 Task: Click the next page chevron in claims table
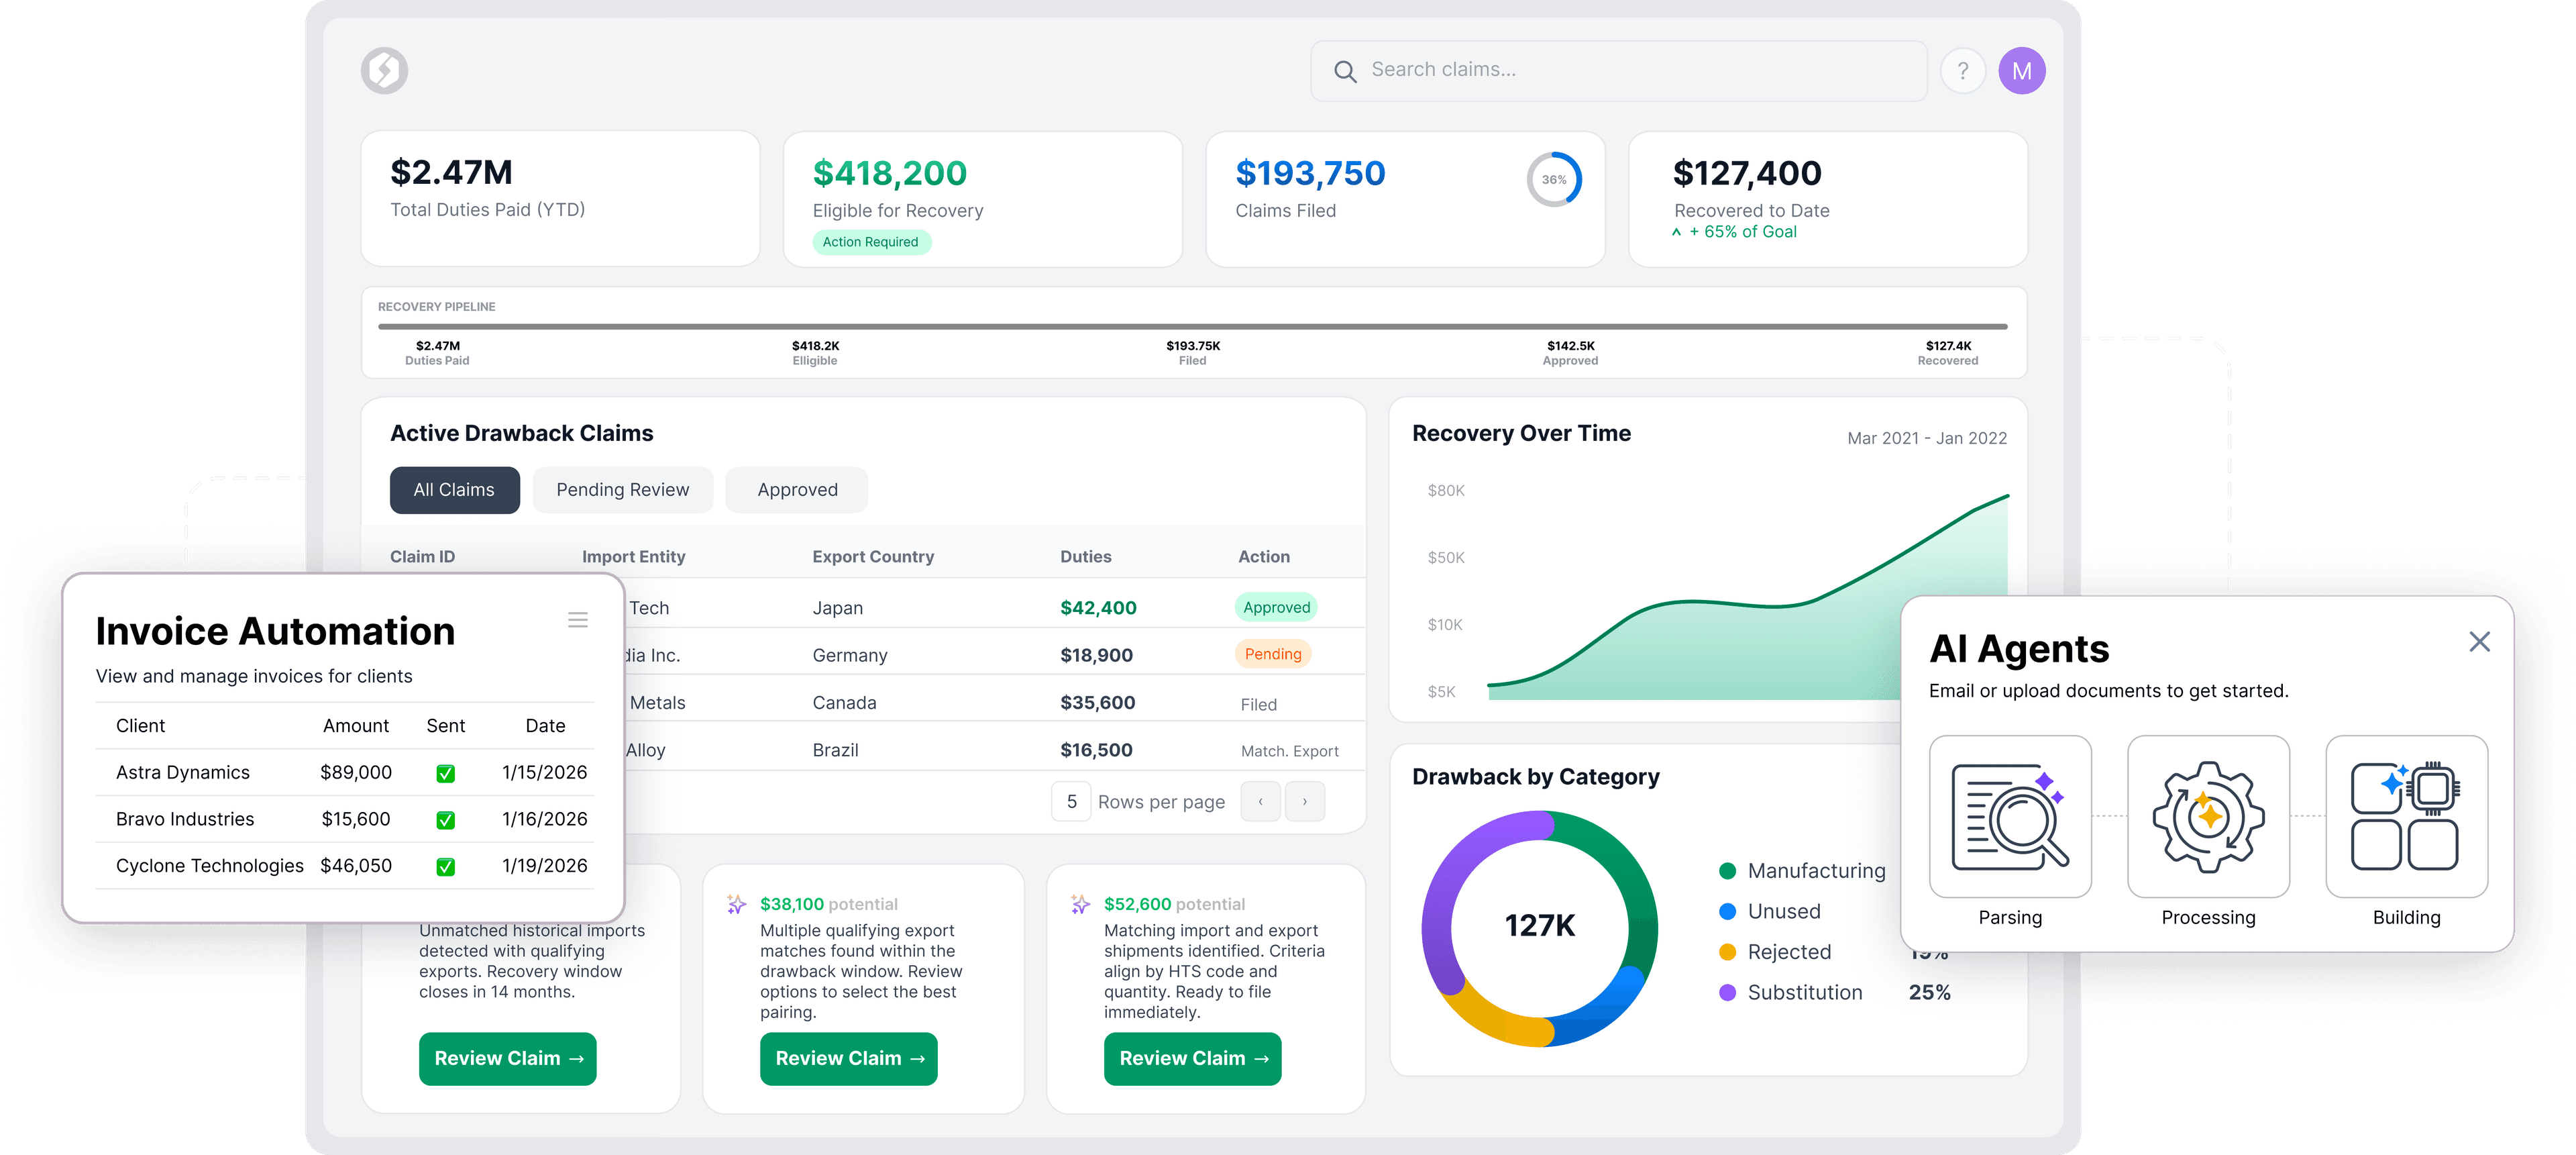click(1305, 801)
